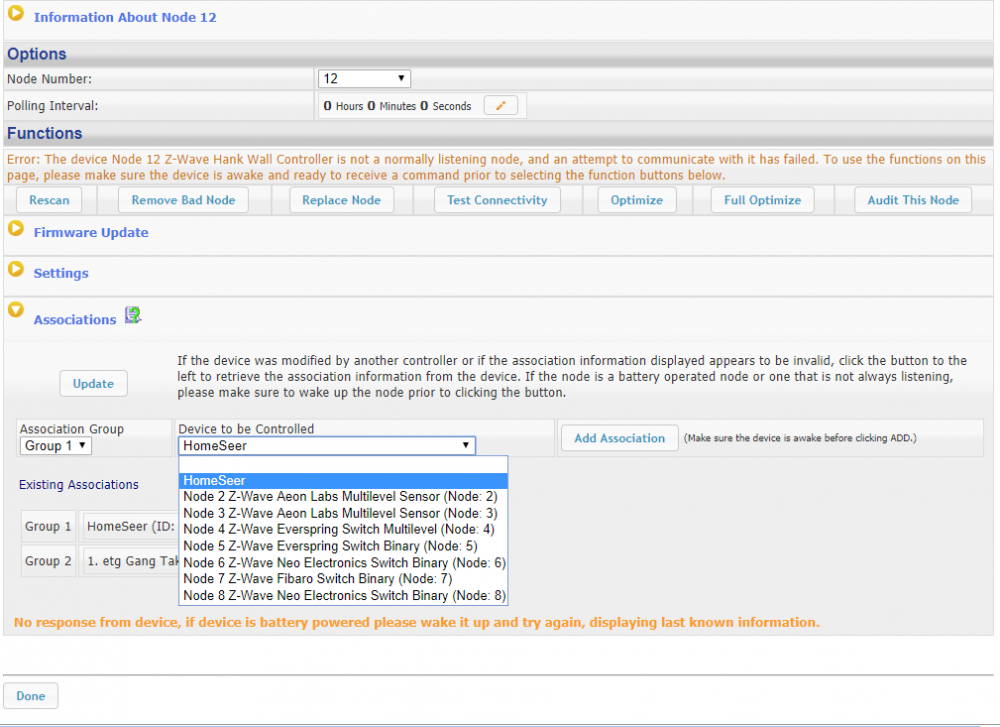
Task: Click the Associations help icon
Action: [132, 317]
